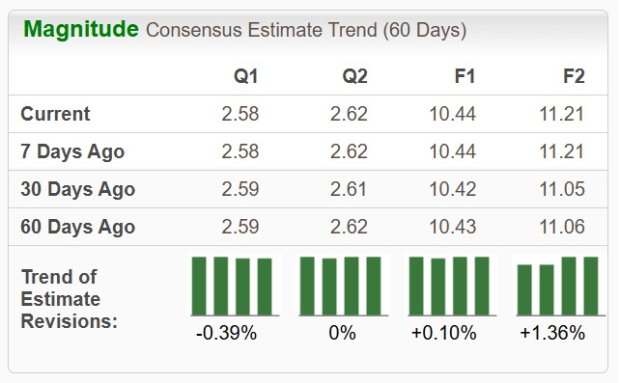Click the +1.36% revision percentage

(x=552, y=333)
